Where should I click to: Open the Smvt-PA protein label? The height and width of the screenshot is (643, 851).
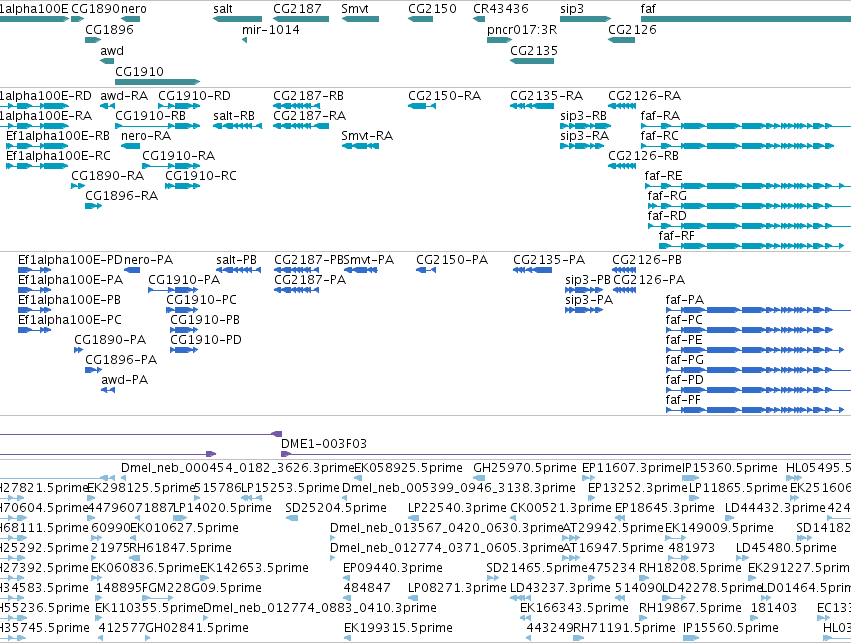[x=369, y=260]
